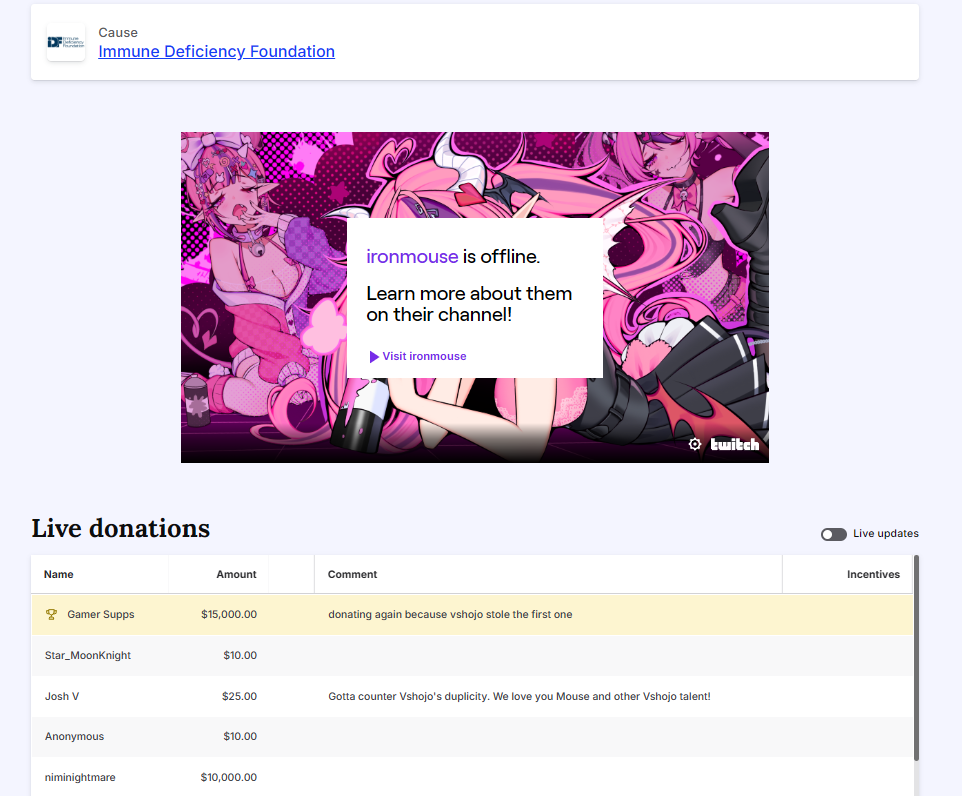Open the Immune Deficiency Foundation link
Viewport: 962px width, 796px height.
click(217, 52)
